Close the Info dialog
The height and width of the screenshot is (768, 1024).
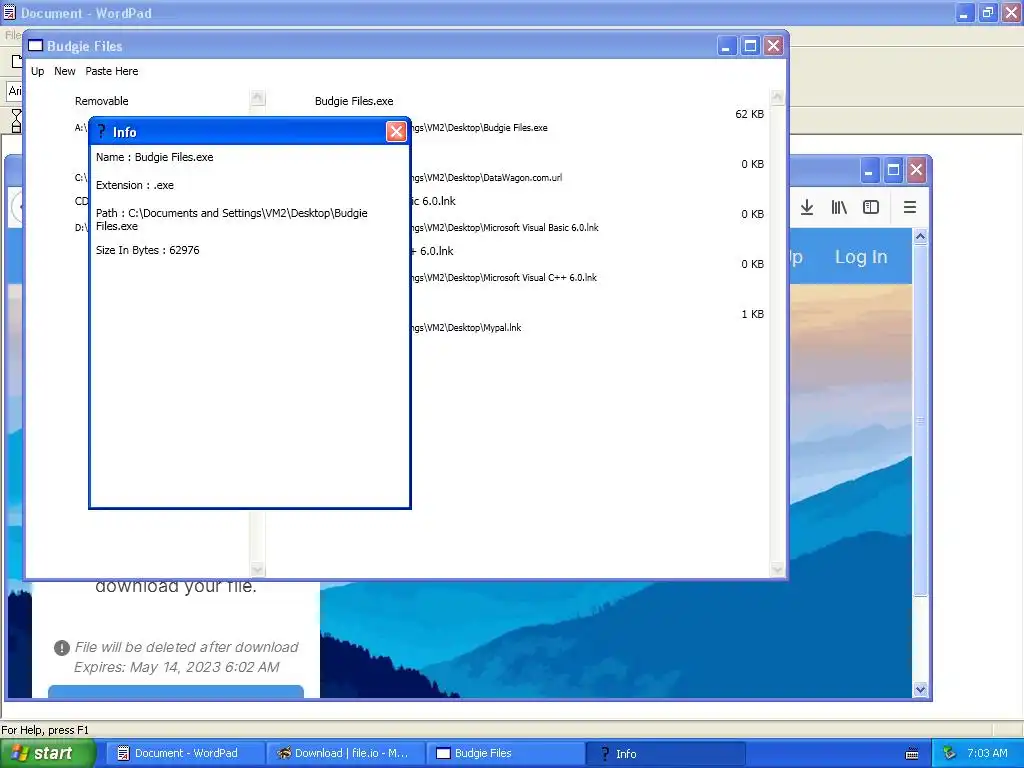pos(396,132)
